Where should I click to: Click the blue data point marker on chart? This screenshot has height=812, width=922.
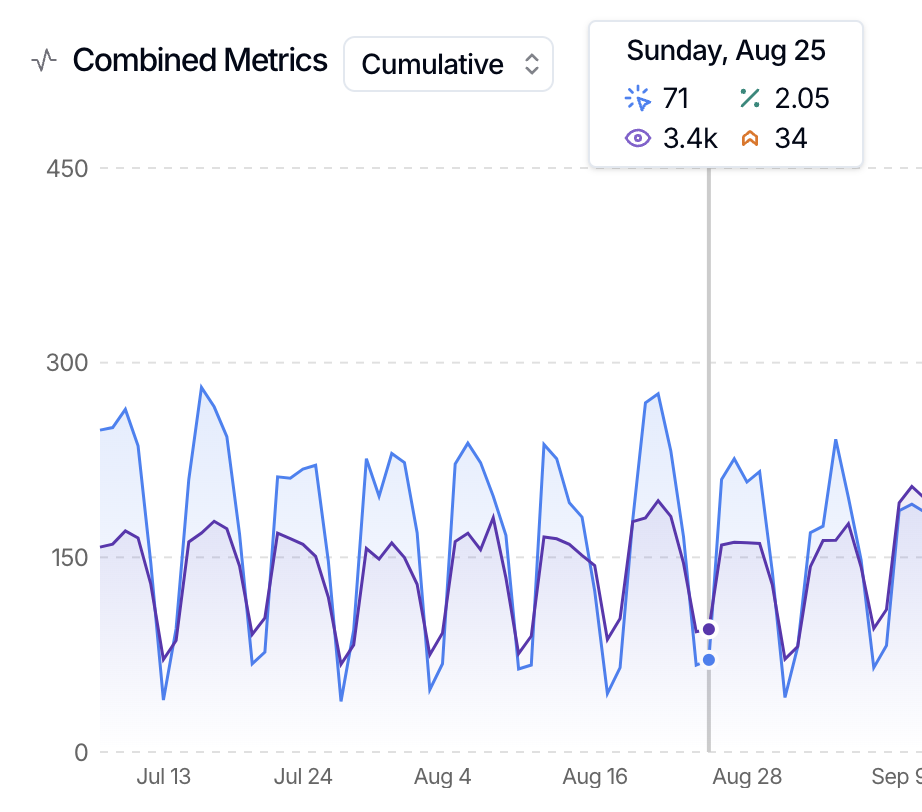pos(709,660)
